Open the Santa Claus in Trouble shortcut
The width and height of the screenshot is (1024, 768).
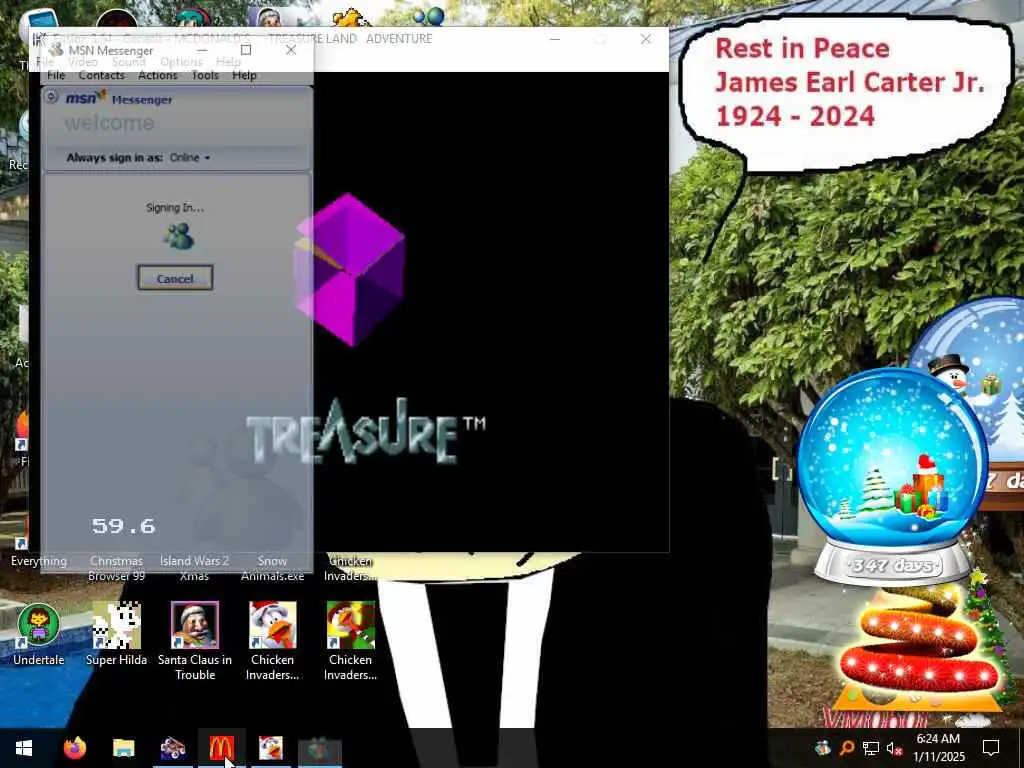point(195,641)
